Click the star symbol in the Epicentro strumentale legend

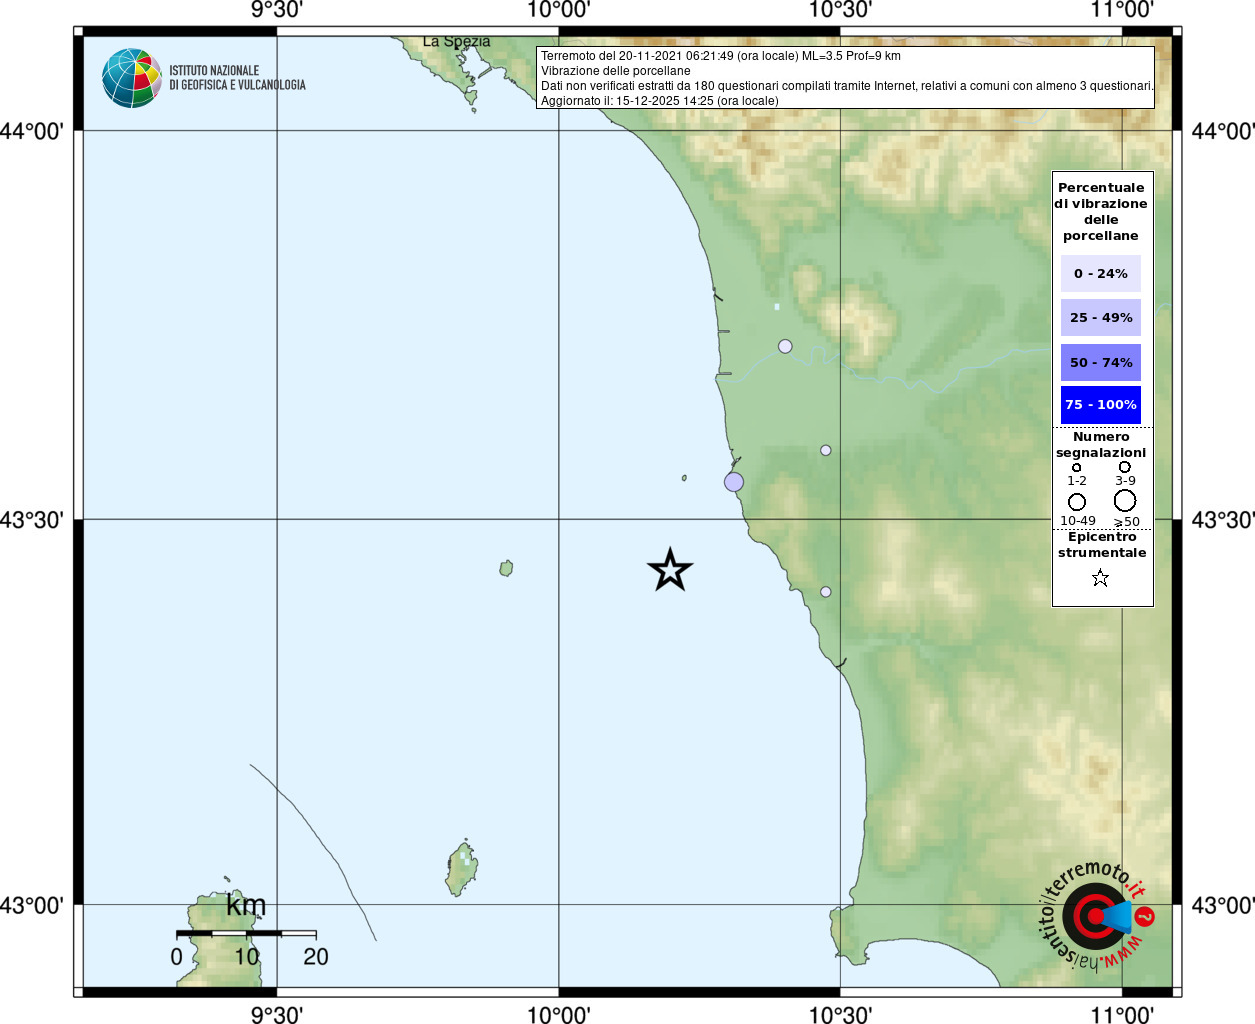(x=1100, y=578)
